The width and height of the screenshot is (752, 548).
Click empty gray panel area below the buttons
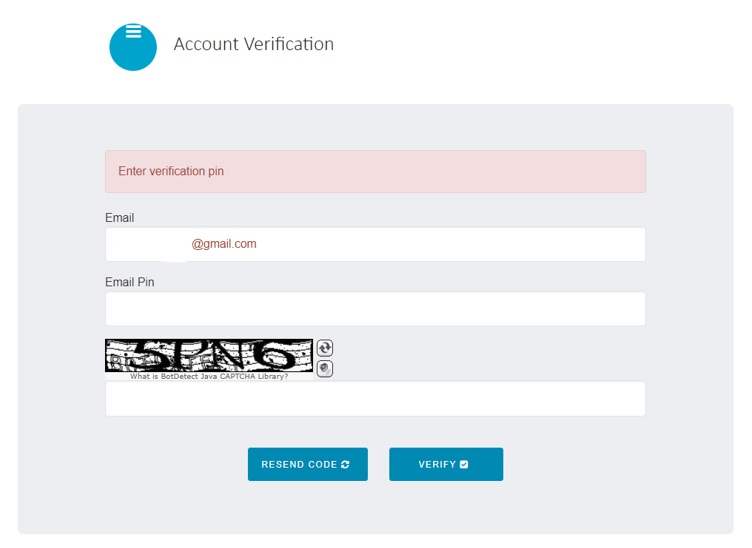(x=375, y=508)
